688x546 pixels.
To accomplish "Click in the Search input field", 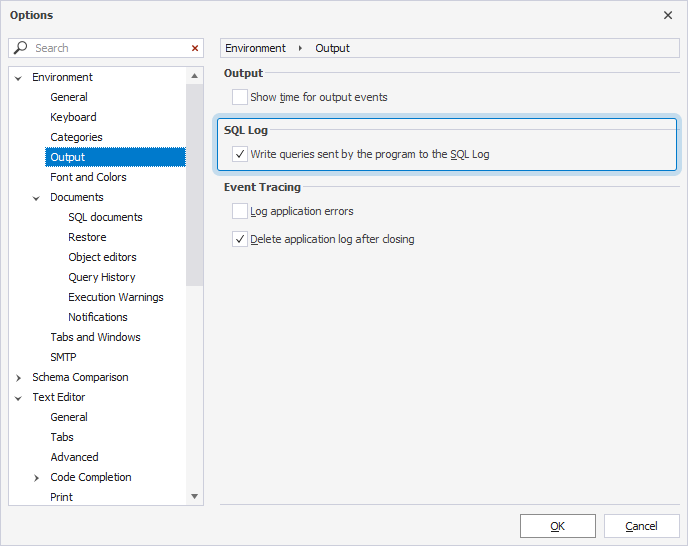I will 105,48.
